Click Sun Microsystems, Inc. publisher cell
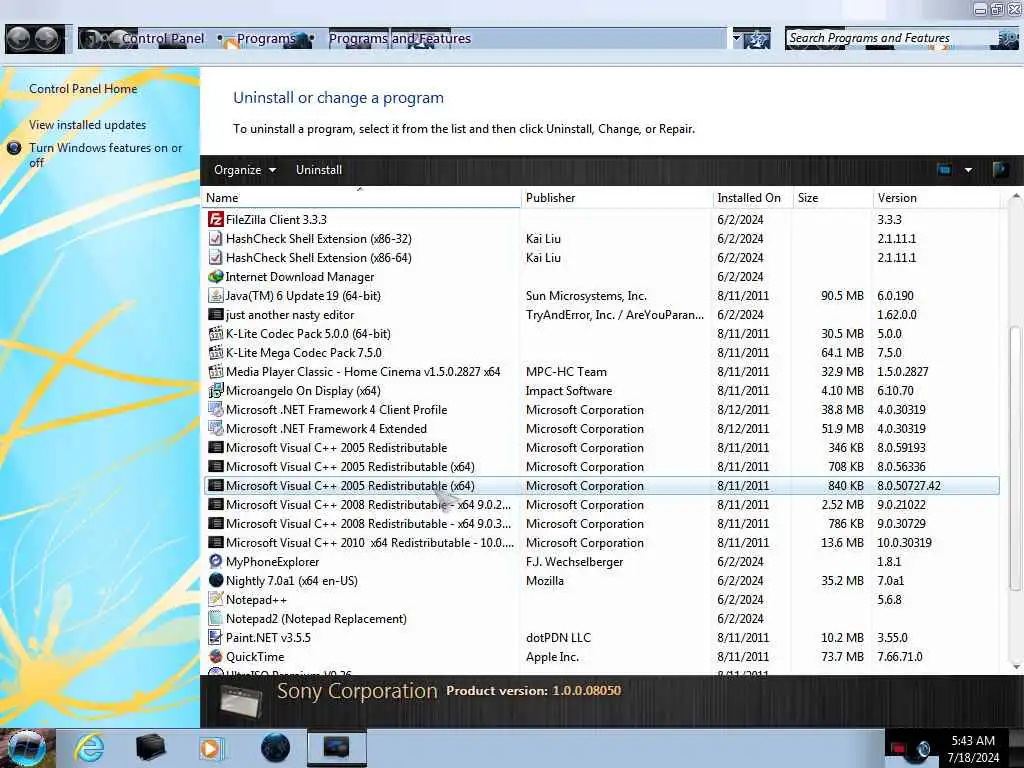The height and width of the screenshot is (768, 1024). (586, 295)
